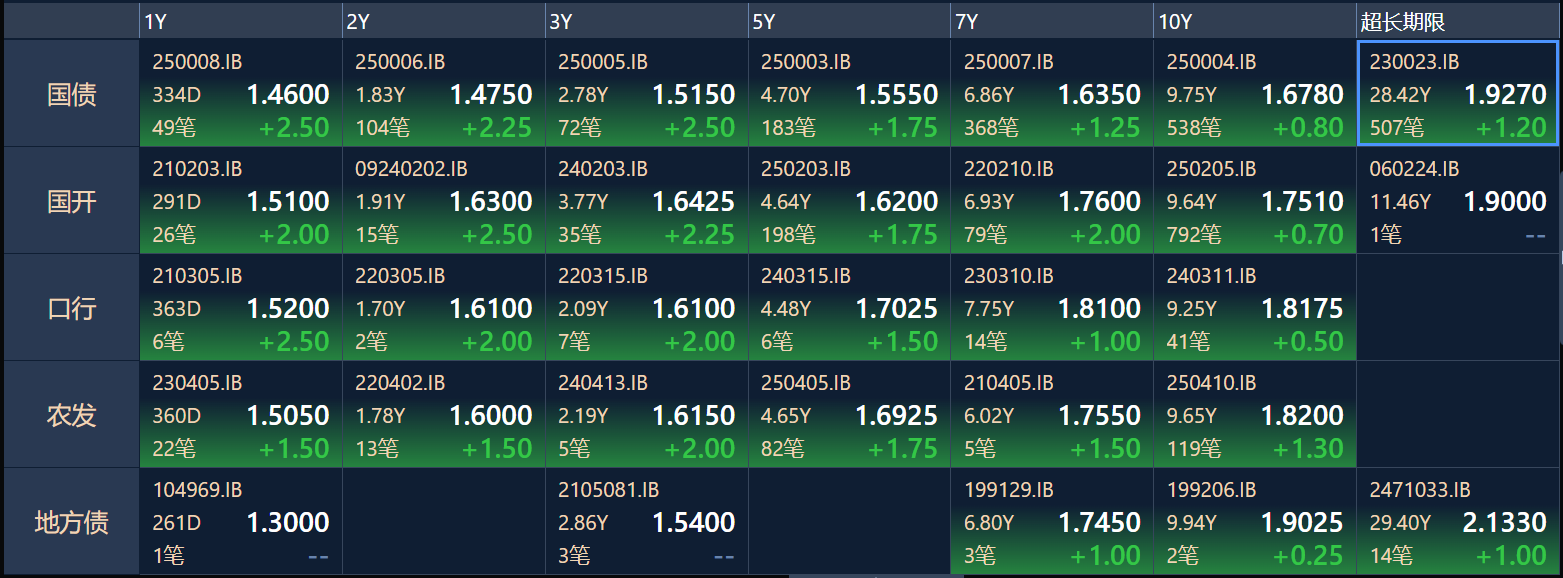Screen dimensions: 1563x578
Task: Open bond code 250004.IB
Action: tap(1211, 62)
